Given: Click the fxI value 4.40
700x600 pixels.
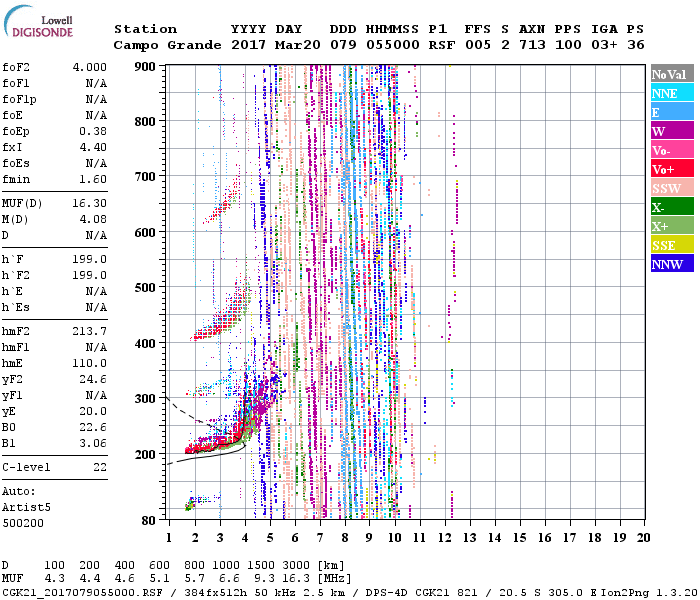Looking at the screenshot, I should (x=93, y=147).
